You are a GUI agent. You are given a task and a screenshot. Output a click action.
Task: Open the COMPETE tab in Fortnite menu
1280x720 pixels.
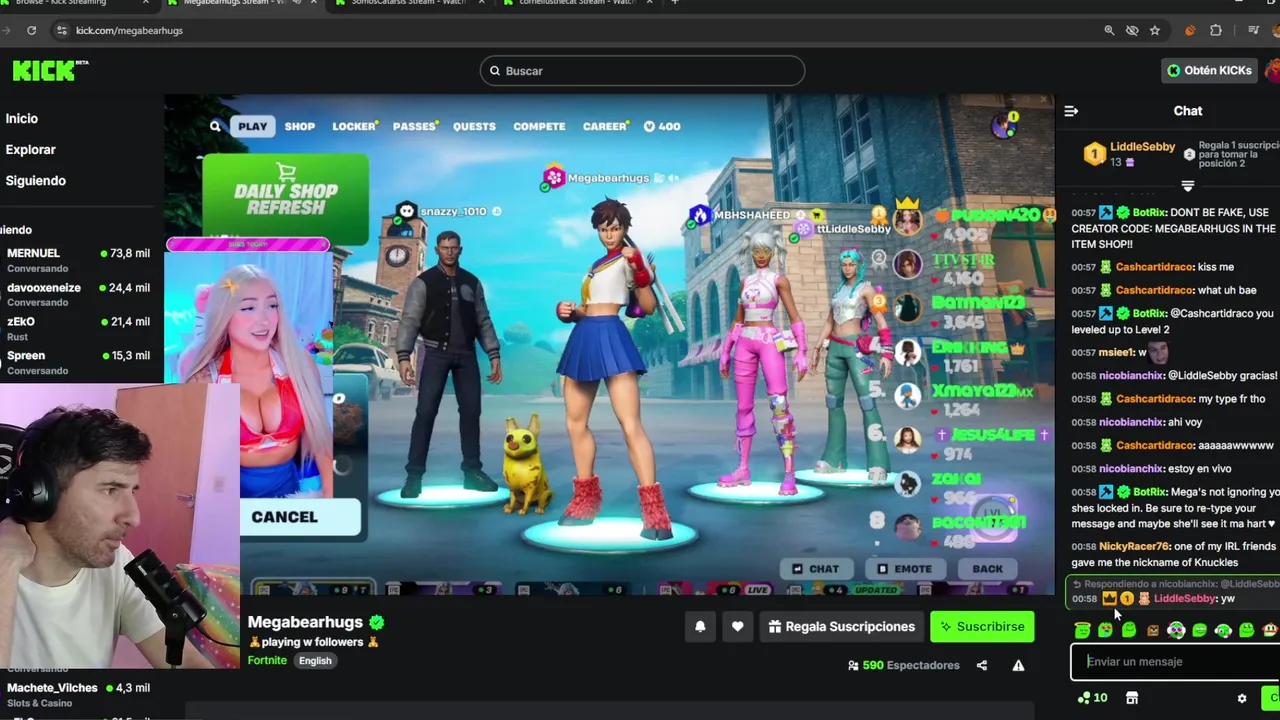(x=539, y=126)
